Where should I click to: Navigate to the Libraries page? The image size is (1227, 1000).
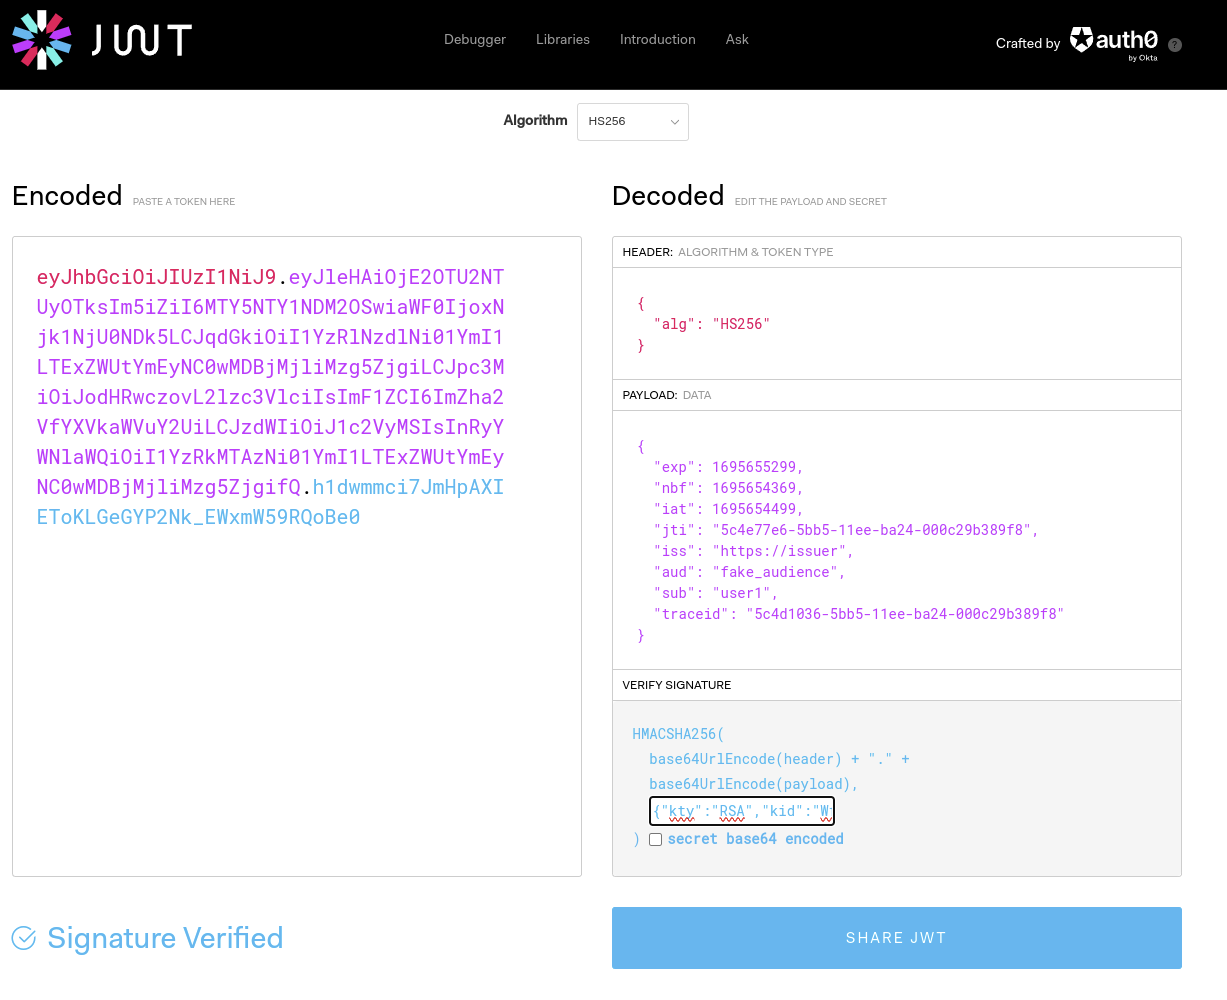point(562,40)
